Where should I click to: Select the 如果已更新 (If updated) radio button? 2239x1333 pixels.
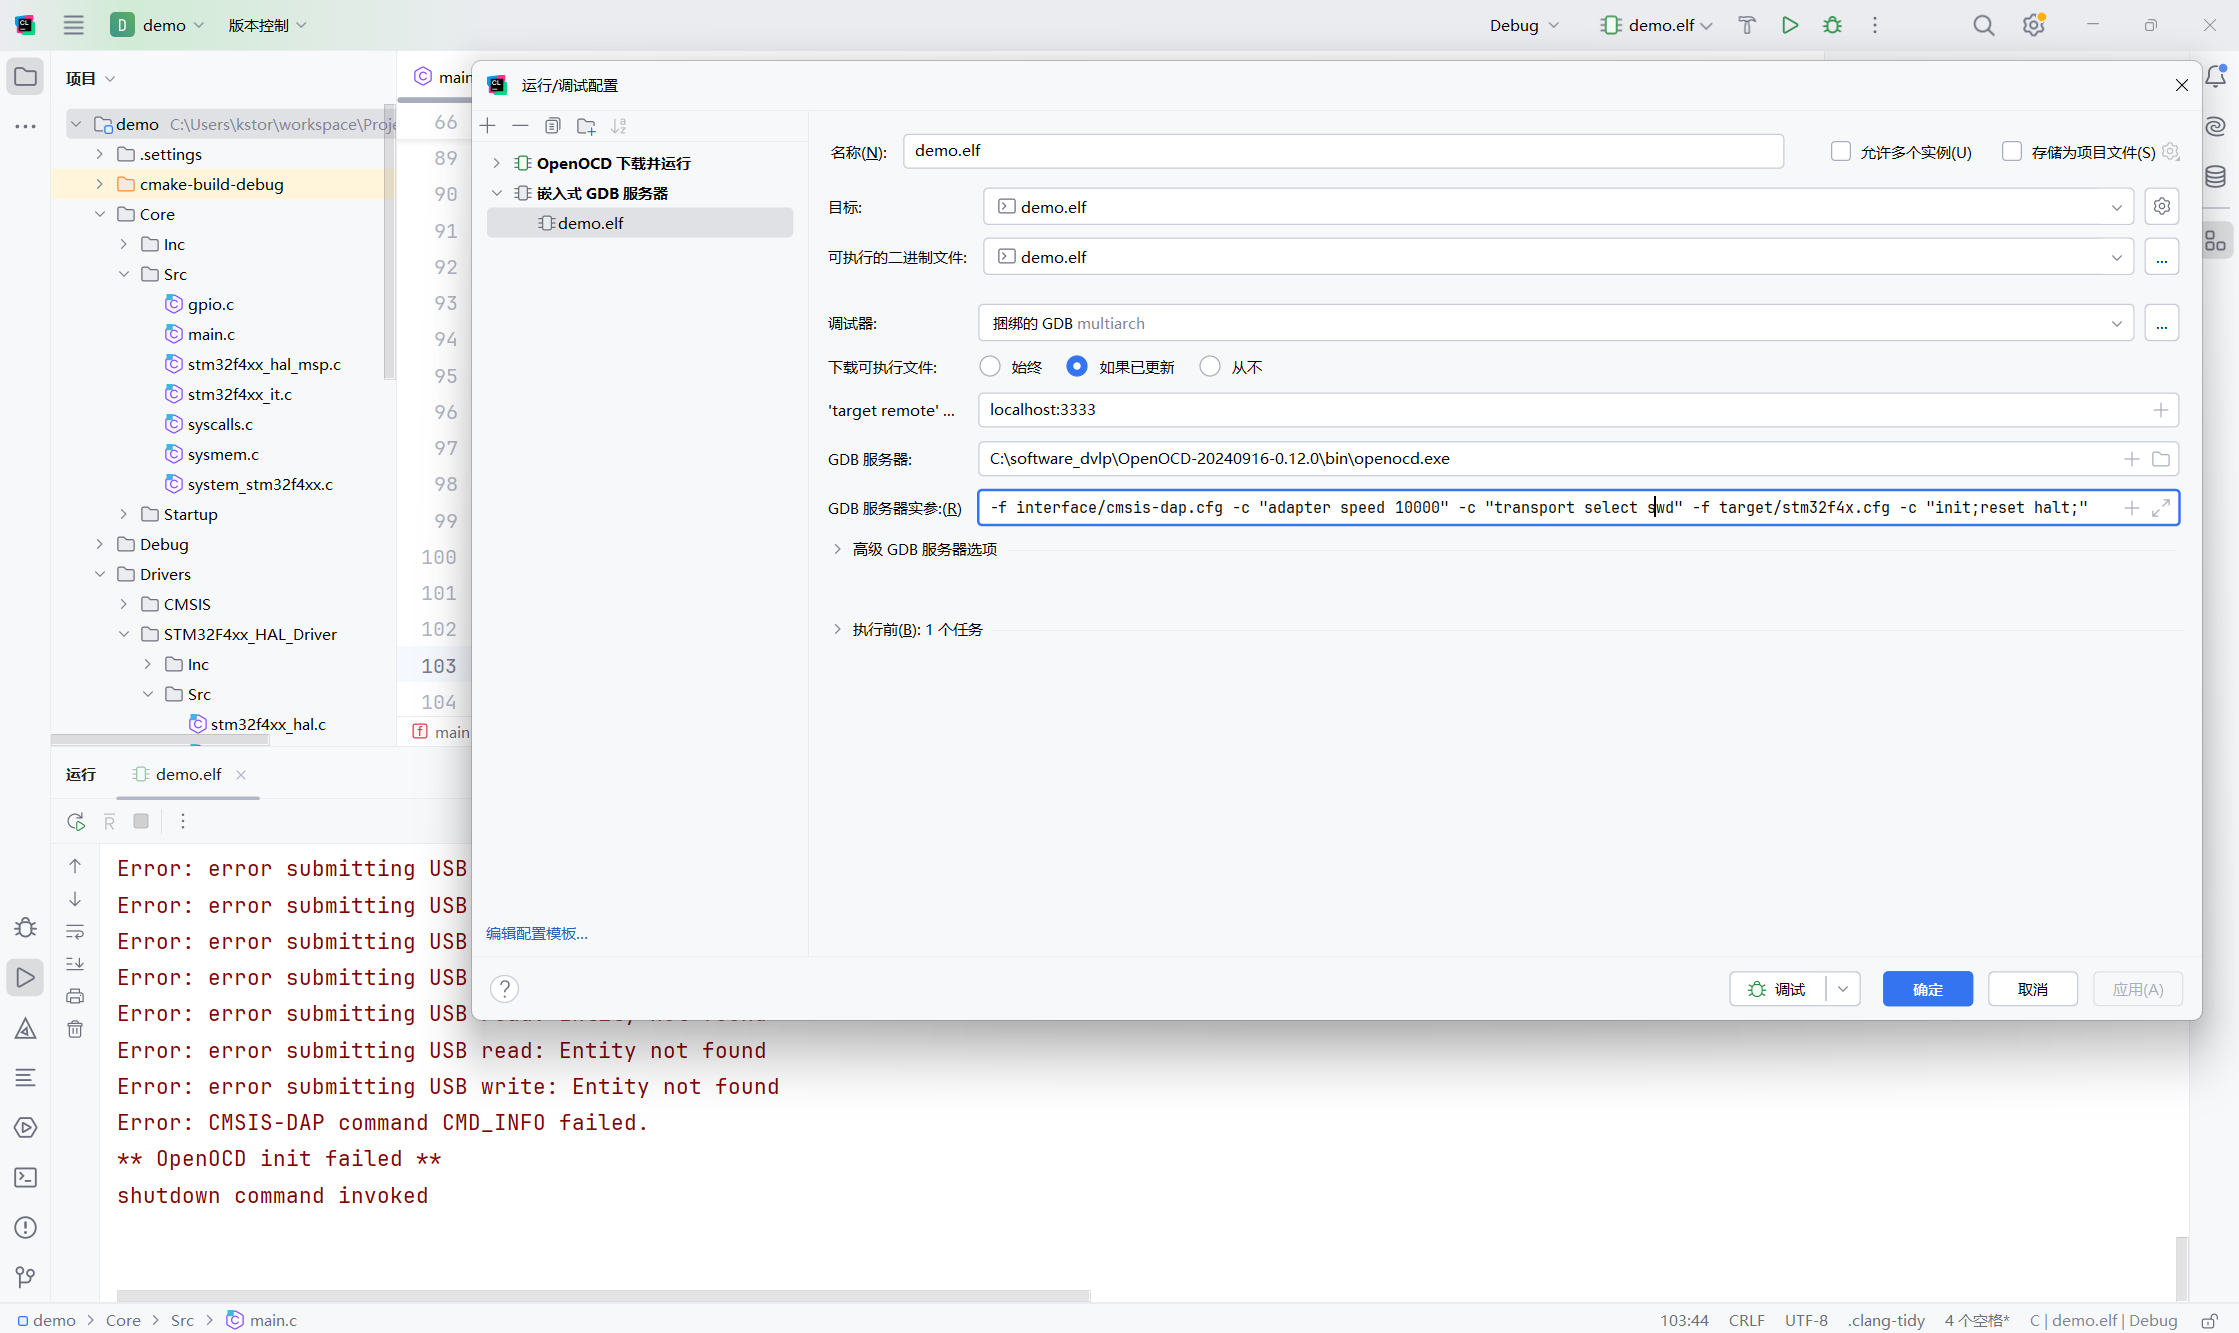tap(1077, 366)
